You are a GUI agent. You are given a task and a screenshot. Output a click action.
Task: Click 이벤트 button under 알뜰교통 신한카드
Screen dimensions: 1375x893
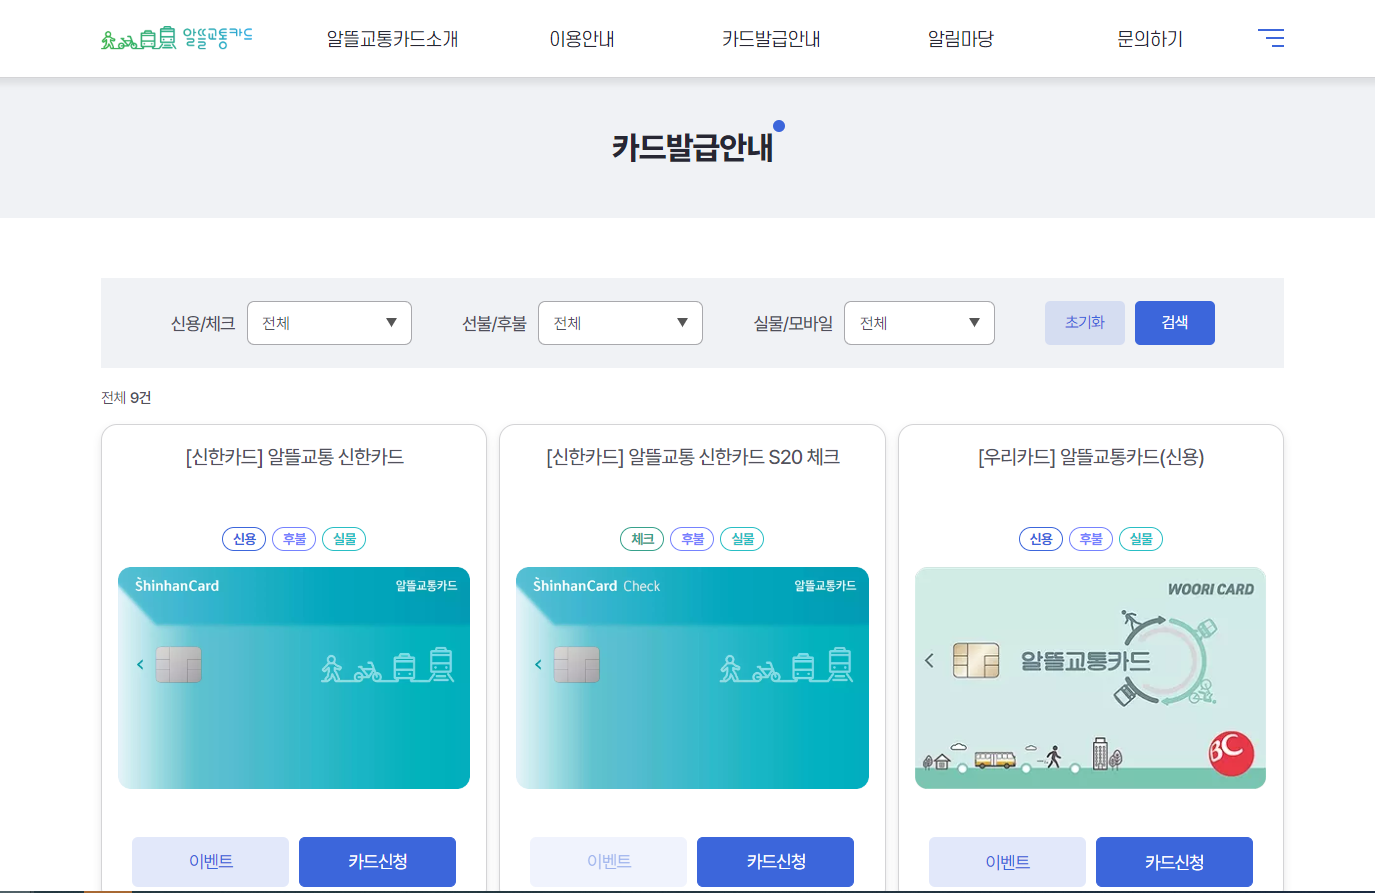click(x=210, y=862)
